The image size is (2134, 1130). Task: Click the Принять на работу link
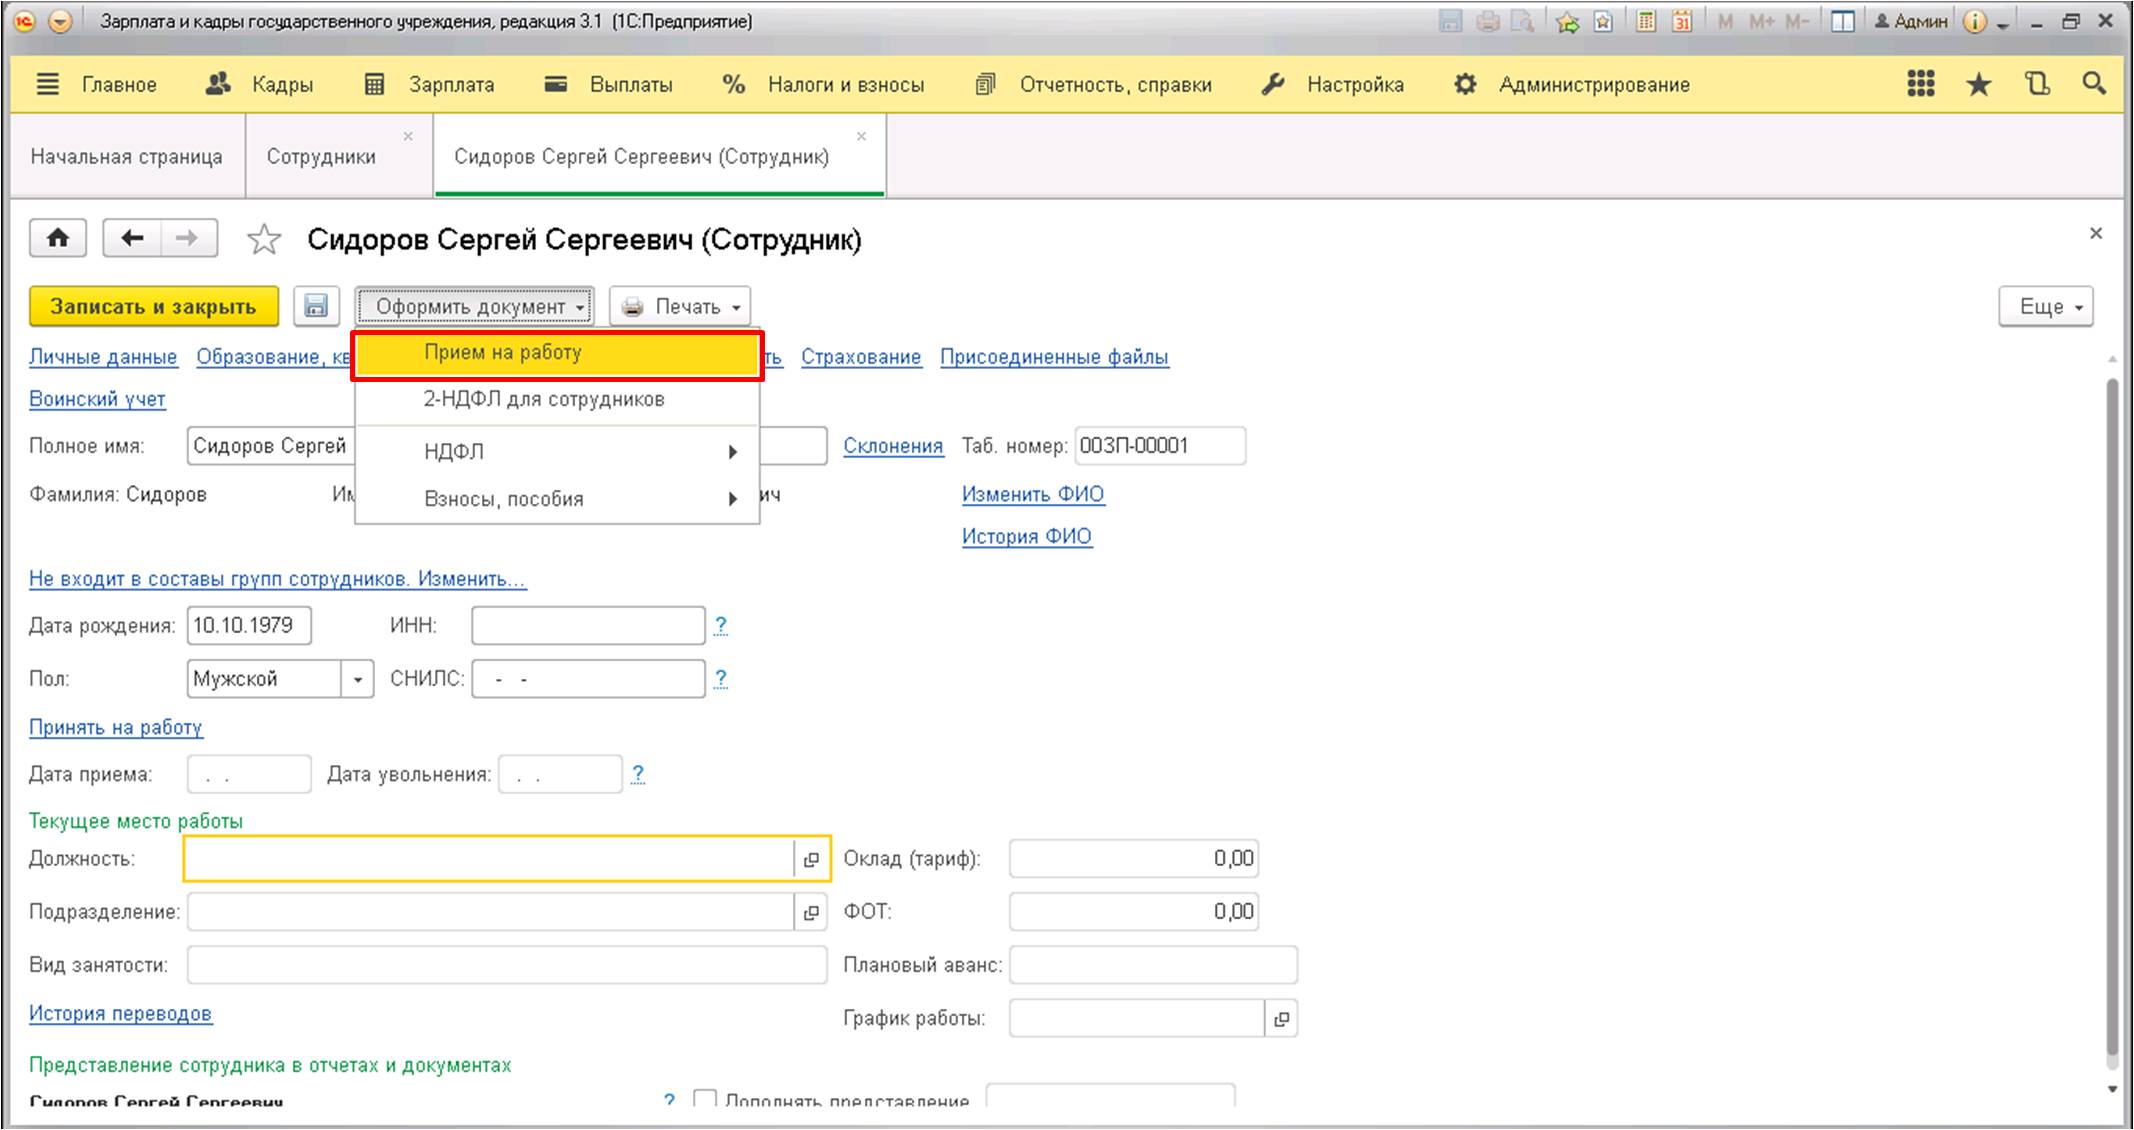click(116, 727)
